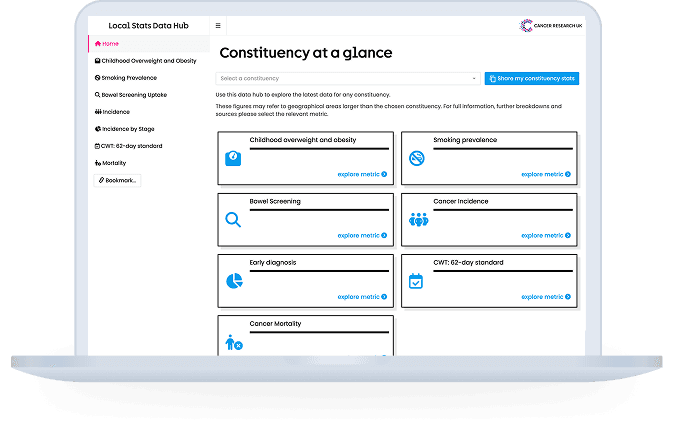Click the arrow icon beside Cancer Incidence explore metric
674x427 pixels.
click(568, 235)
